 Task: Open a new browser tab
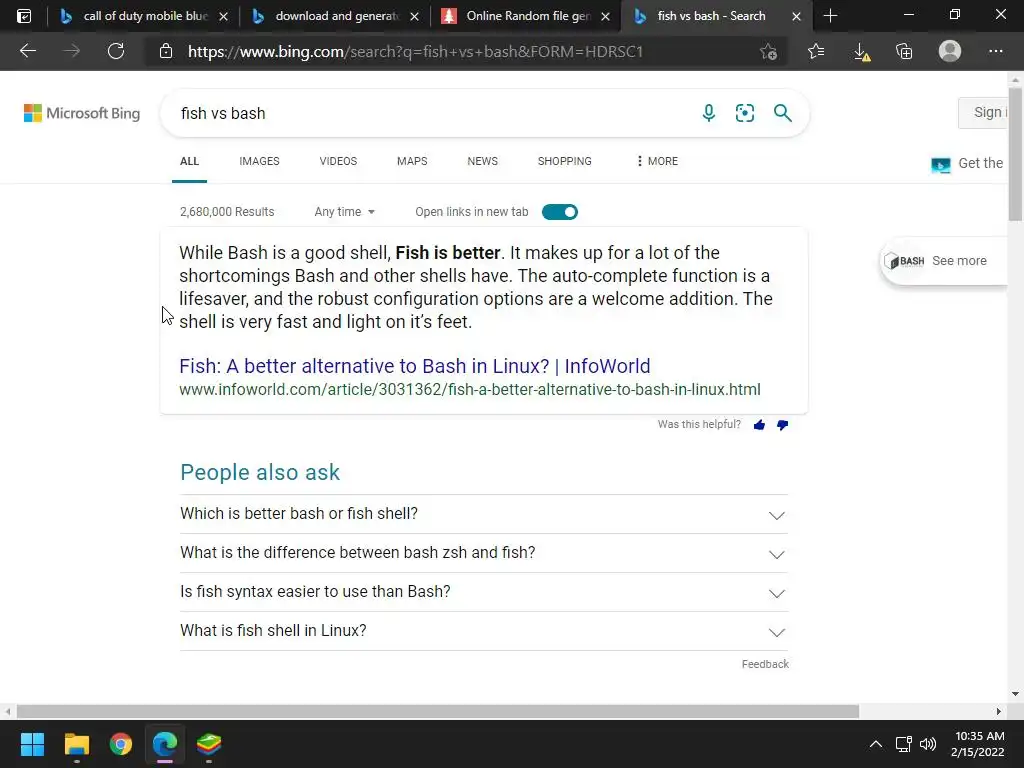point(831,16)
